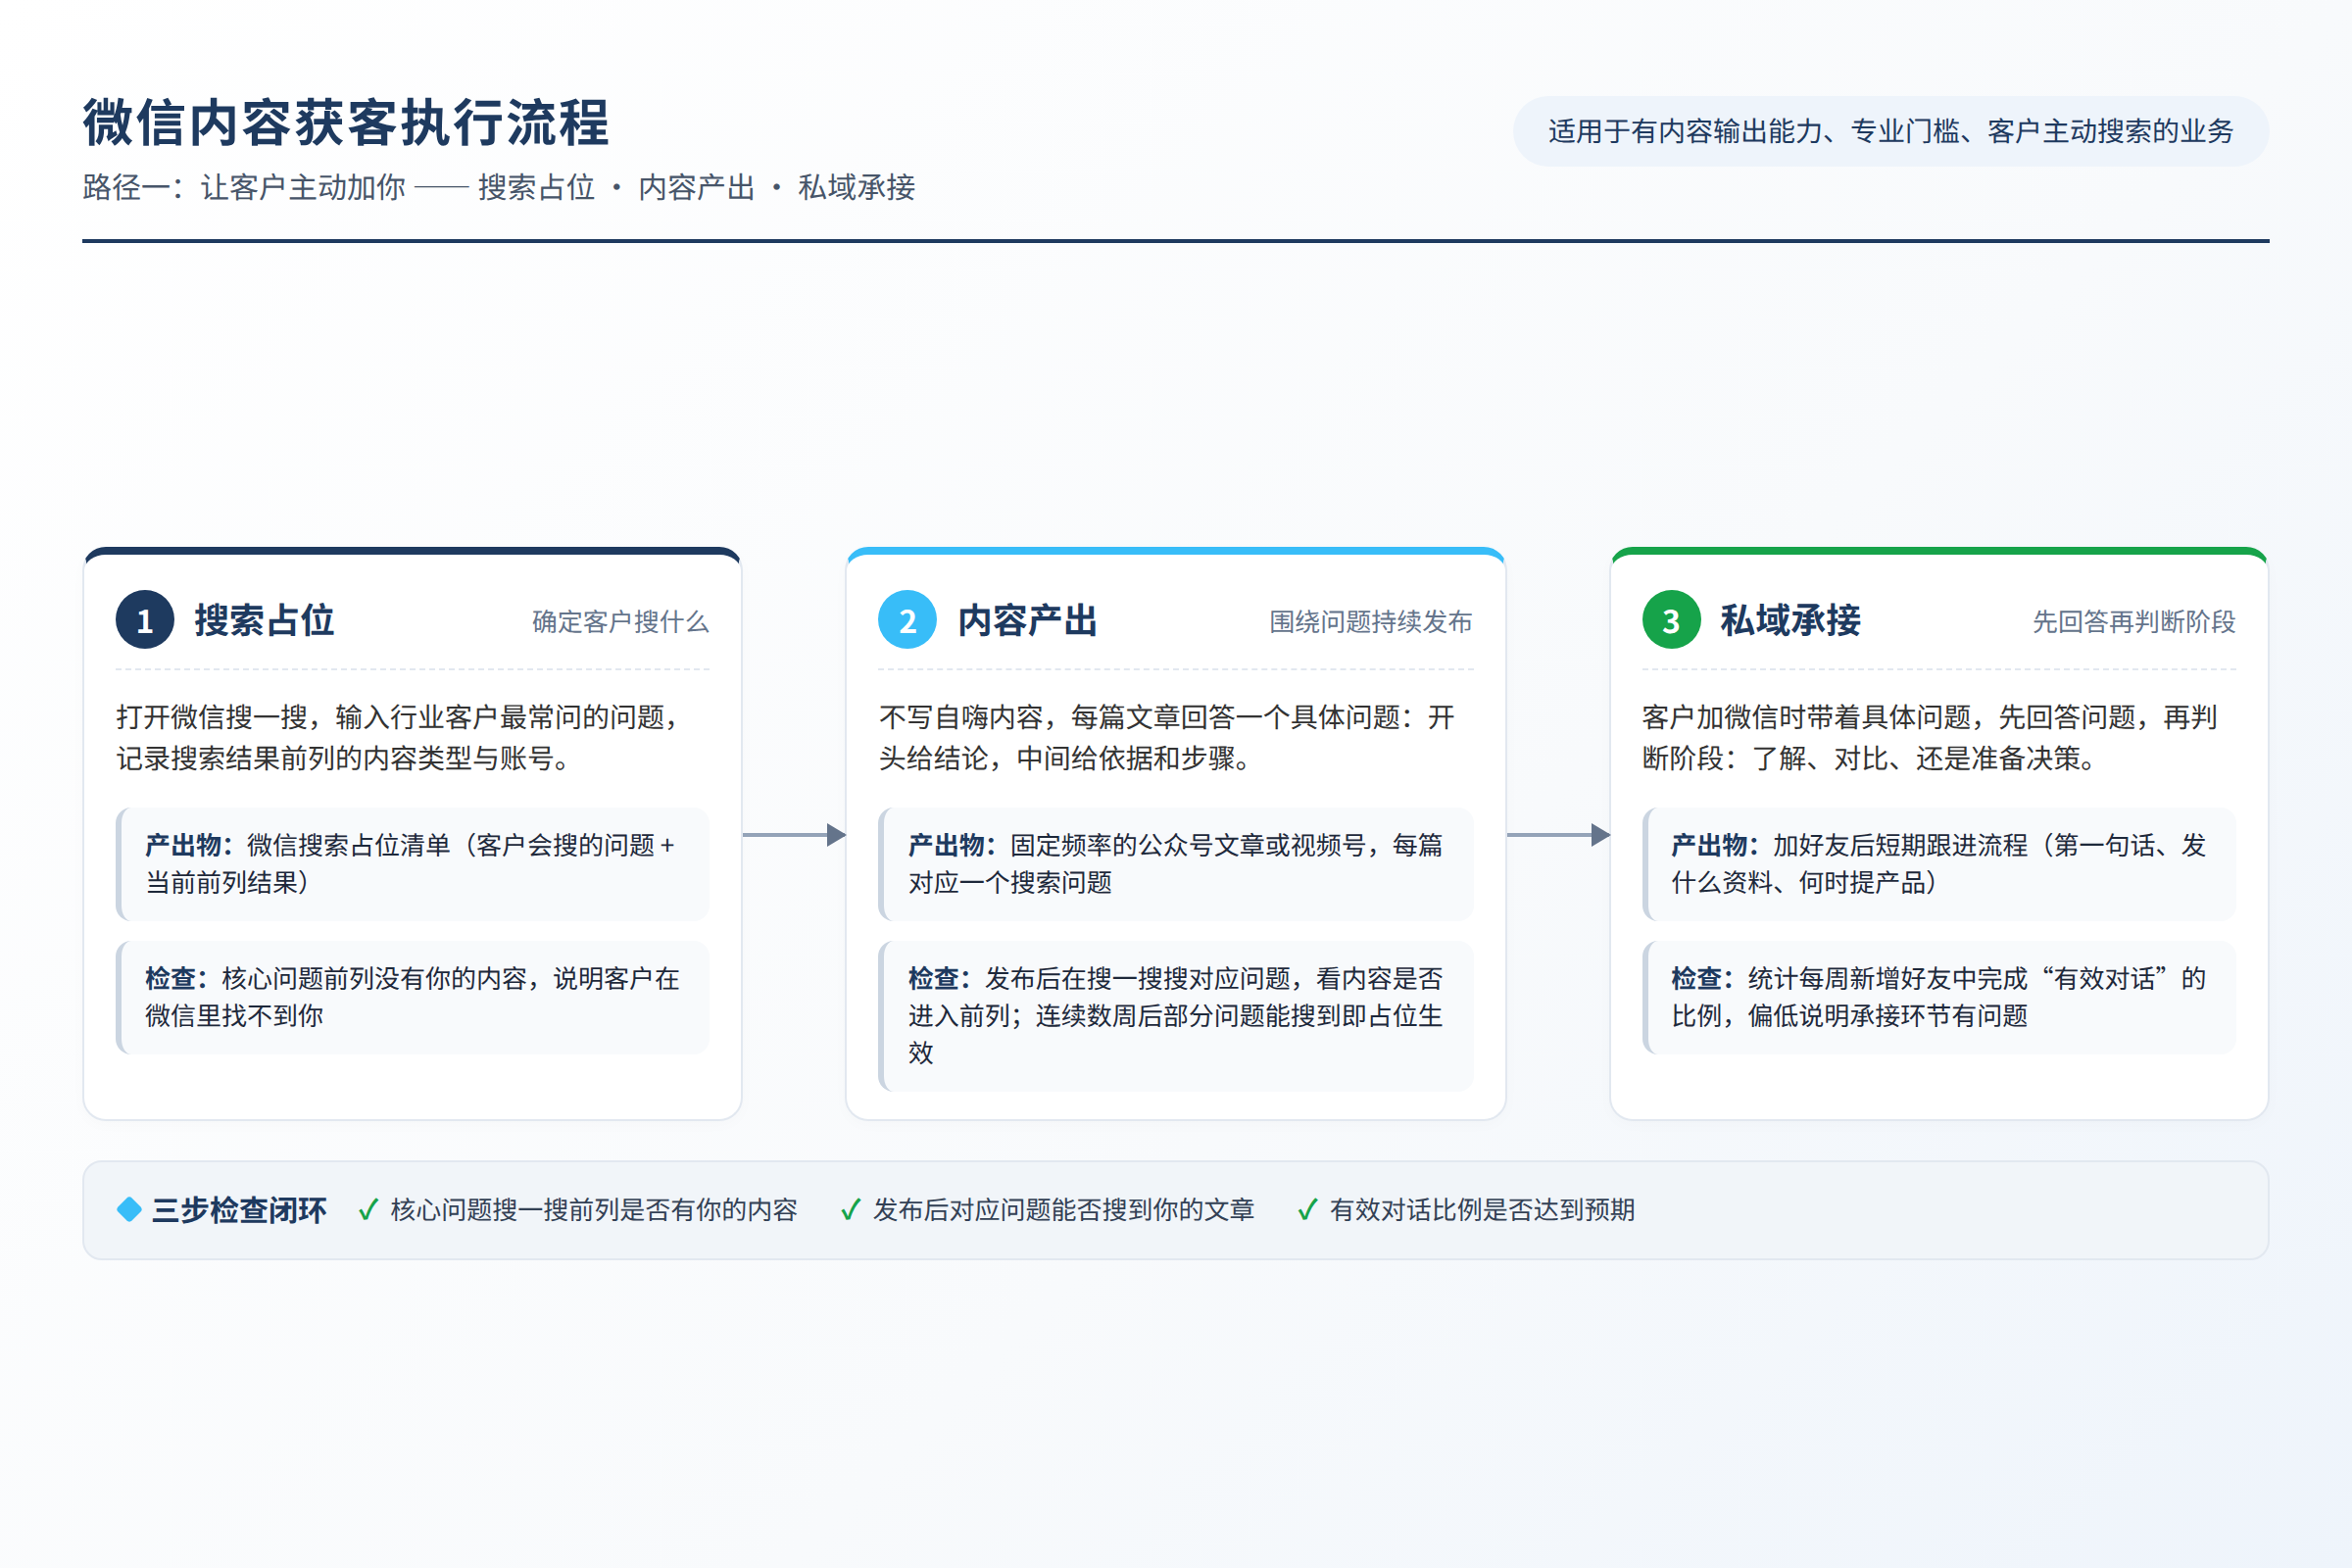Click the paragraph starting 打开微信搜一搜
This screenshot has height=1568, width=2352.
[x=399, y=737]
